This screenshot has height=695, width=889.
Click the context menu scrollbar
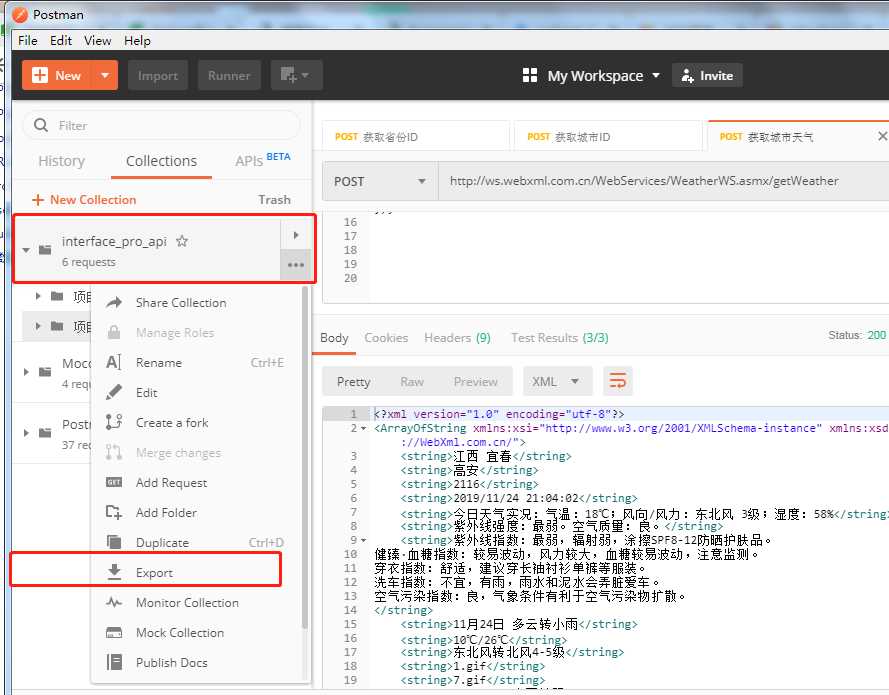[305, 458]
